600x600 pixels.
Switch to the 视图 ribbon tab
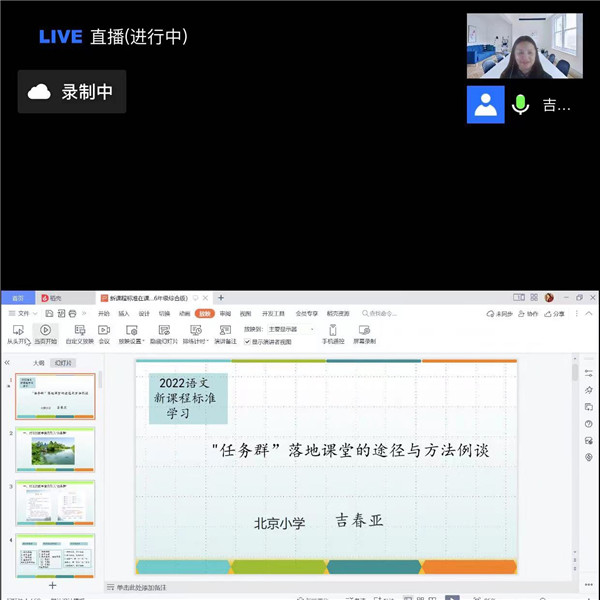[x=245, y=313]
